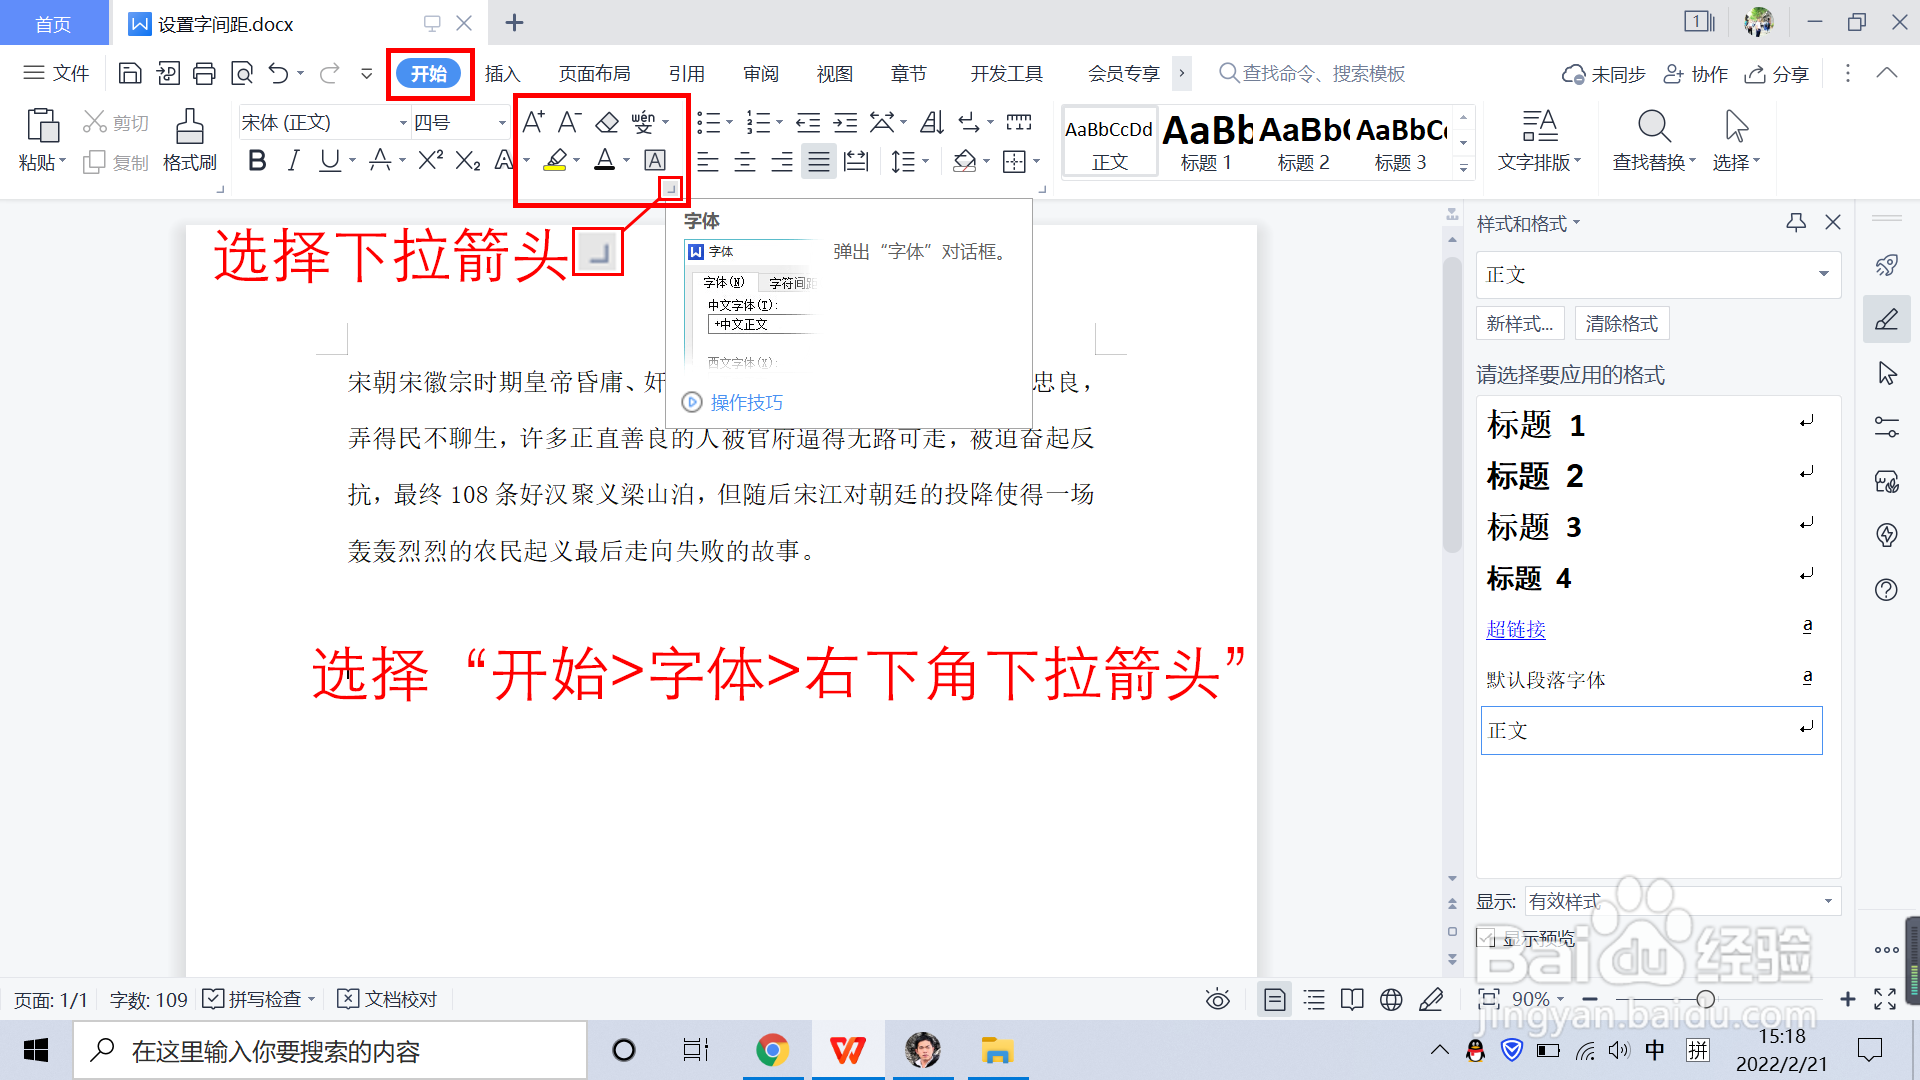Toggle eye protection mode icon in status bar
The image size is (1920, 1080).
(x=1217, y=999)
